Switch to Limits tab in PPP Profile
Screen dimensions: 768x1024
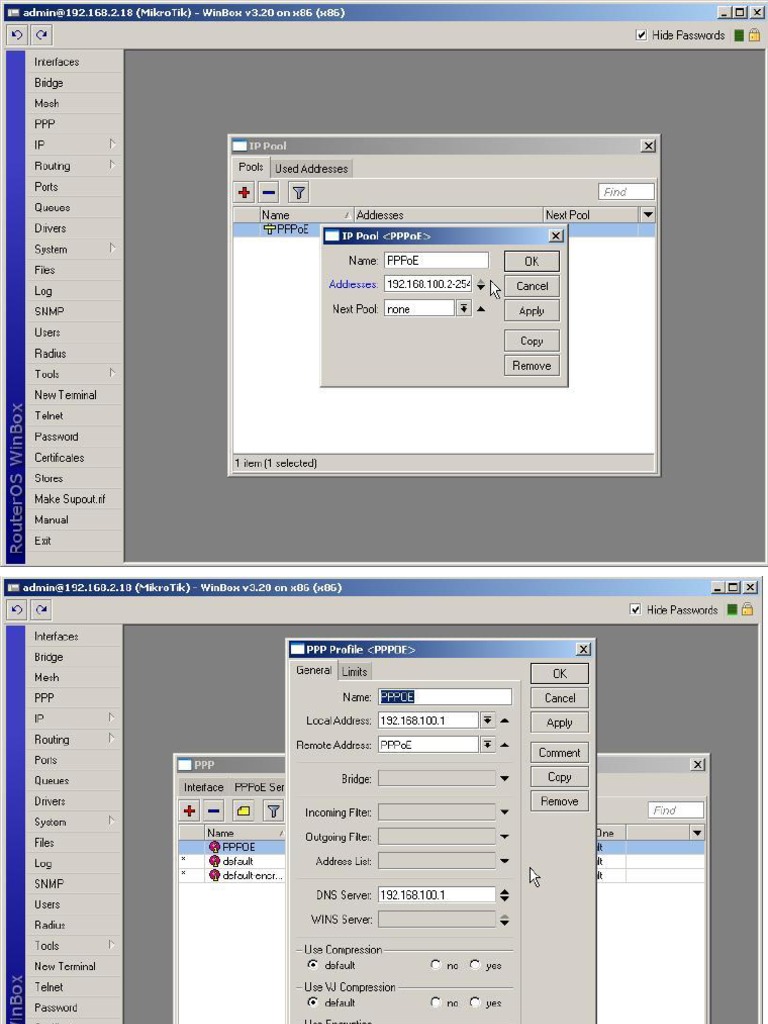pos(355,671)
